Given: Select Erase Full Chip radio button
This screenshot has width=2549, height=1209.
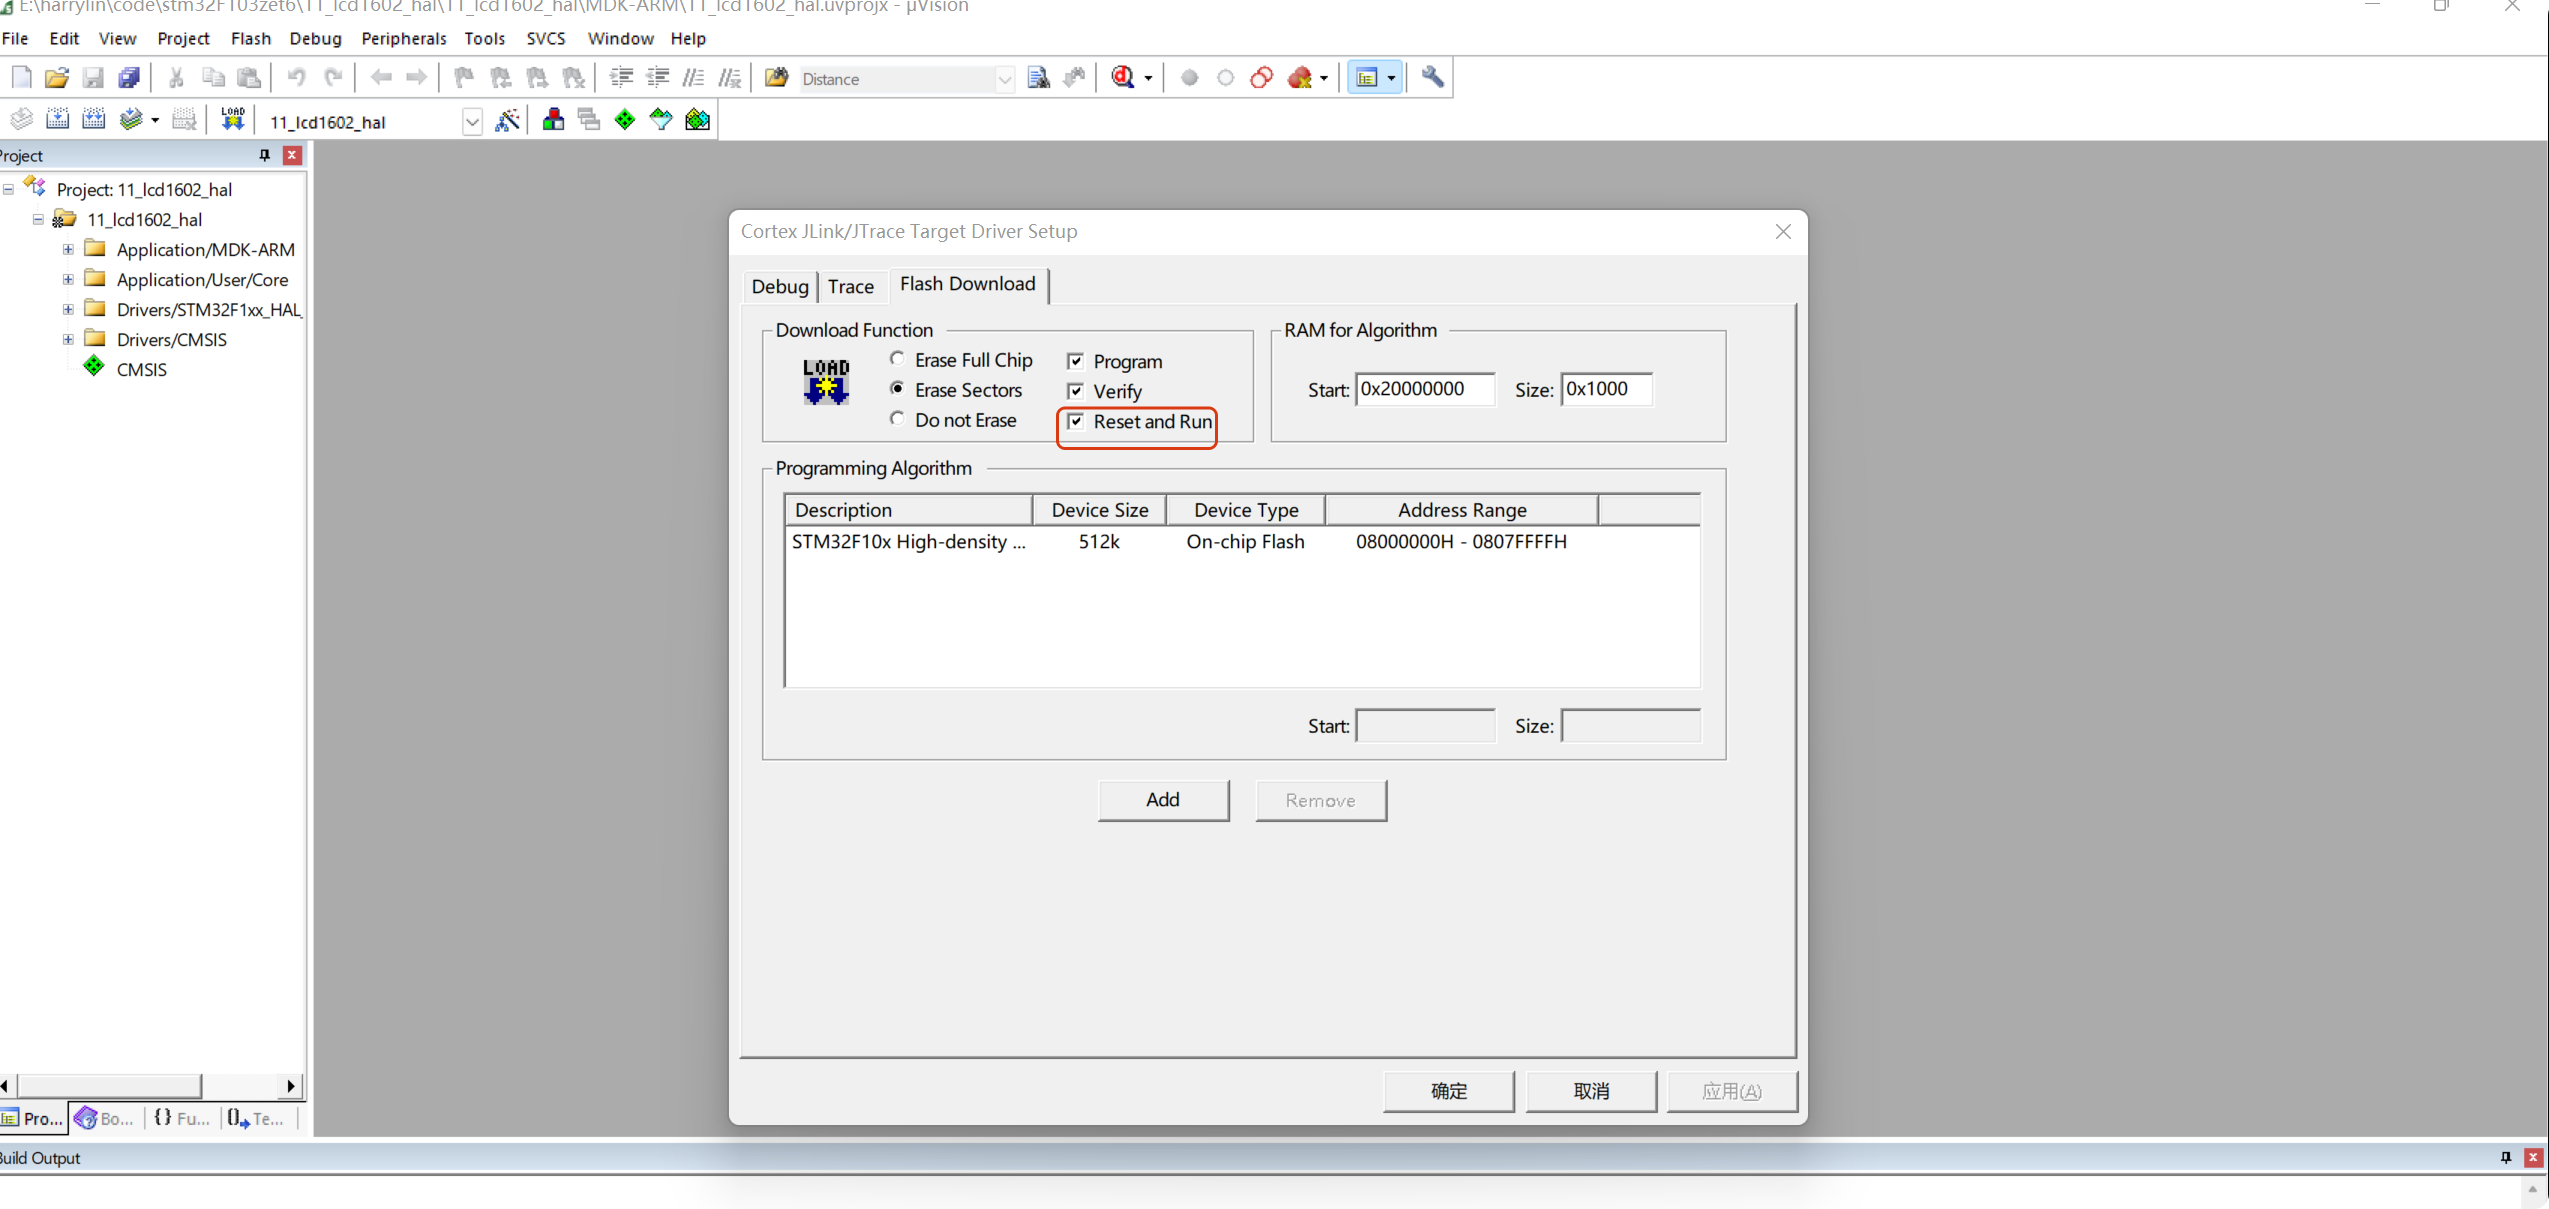Looking at the screenshot, I should click(x=897, y=359).
